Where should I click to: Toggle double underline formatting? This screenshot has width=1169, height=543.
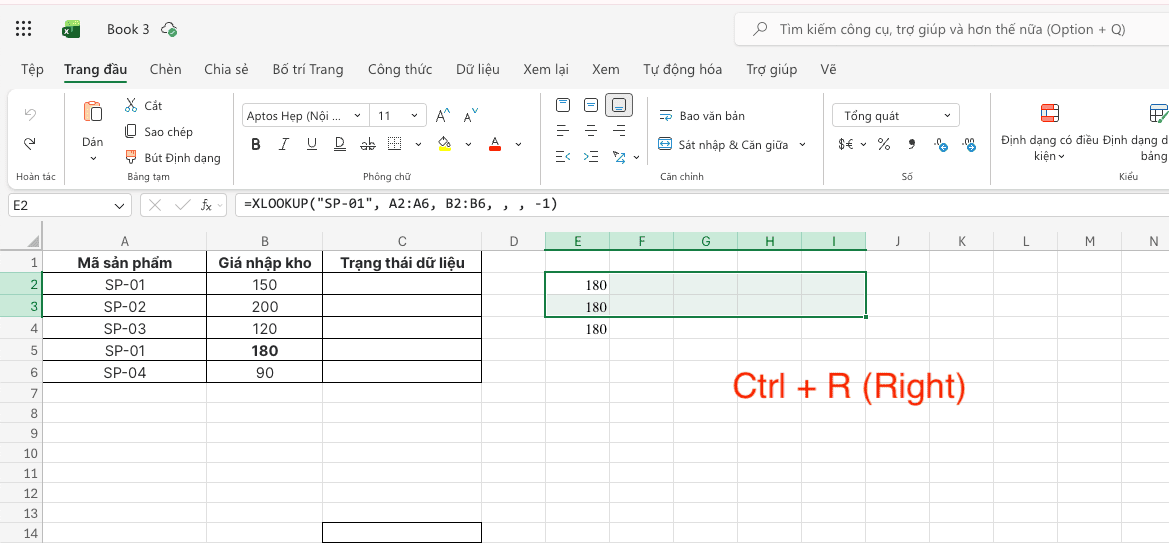tap(339, 144)
